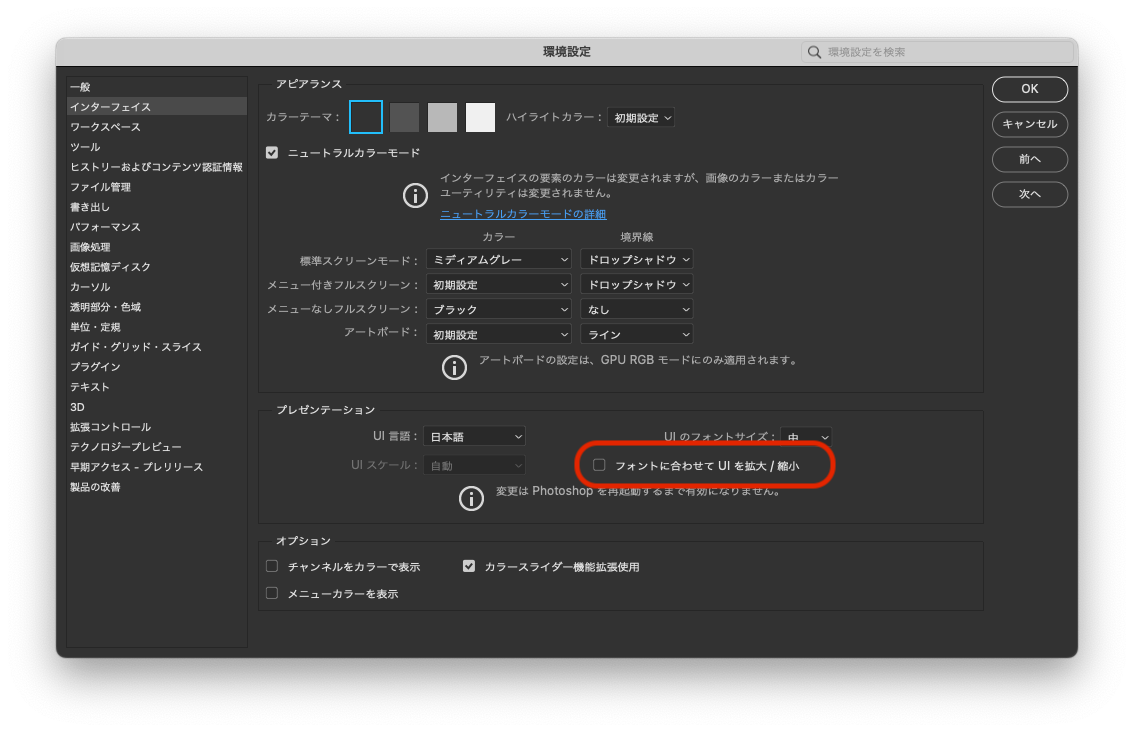Viewport: 1134px width, 732px height.
Task: Open the UI 言語 dropdown
Action: (474, 436)
